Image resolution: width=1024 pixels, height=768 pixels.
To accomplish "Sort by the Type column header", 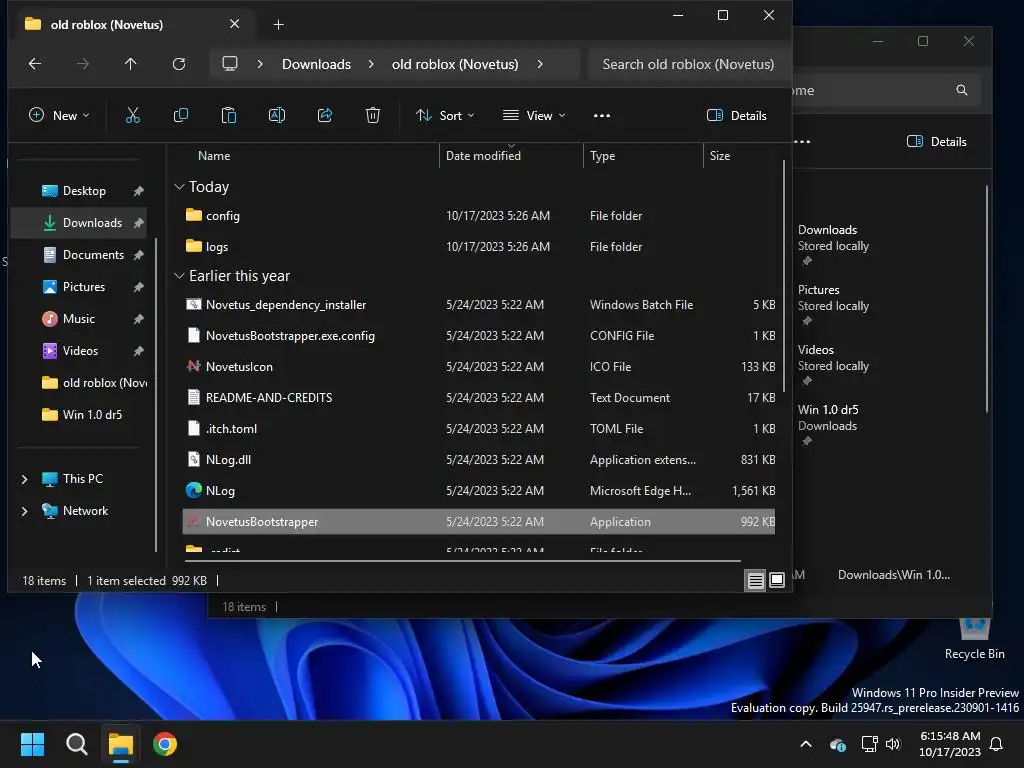I will click(602, 156).
